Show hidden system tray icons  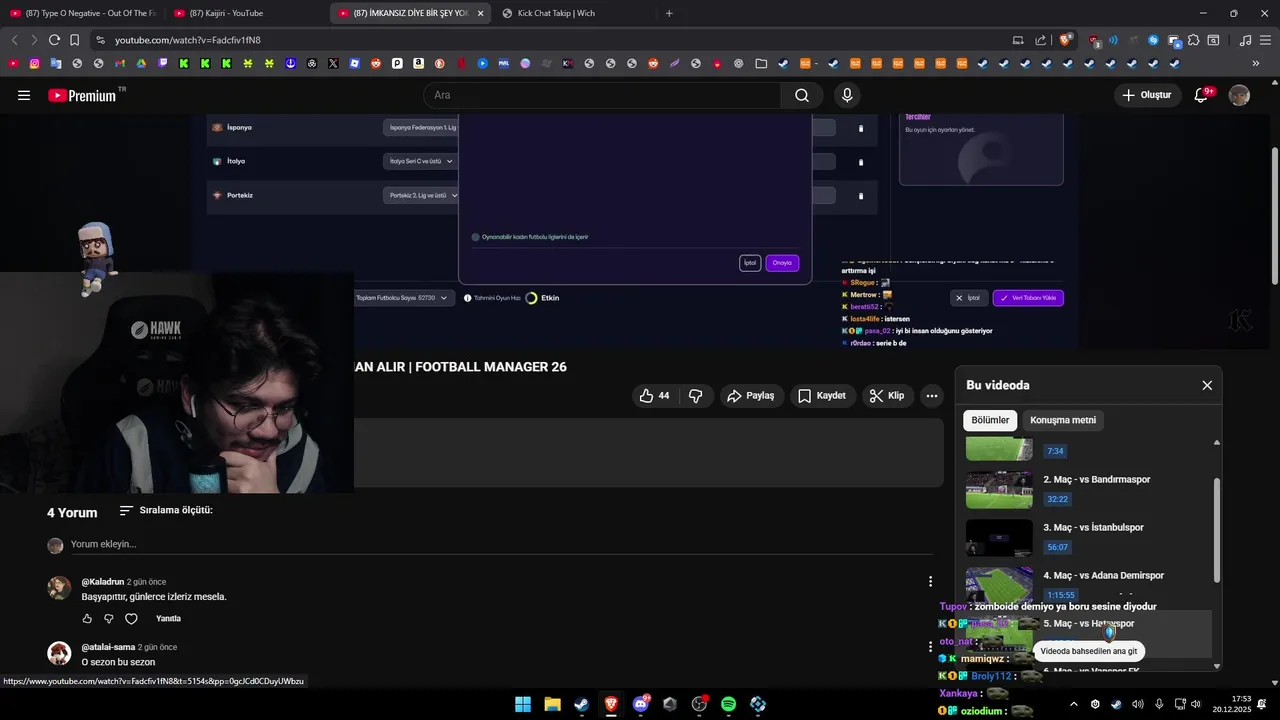coord(1073,704)
